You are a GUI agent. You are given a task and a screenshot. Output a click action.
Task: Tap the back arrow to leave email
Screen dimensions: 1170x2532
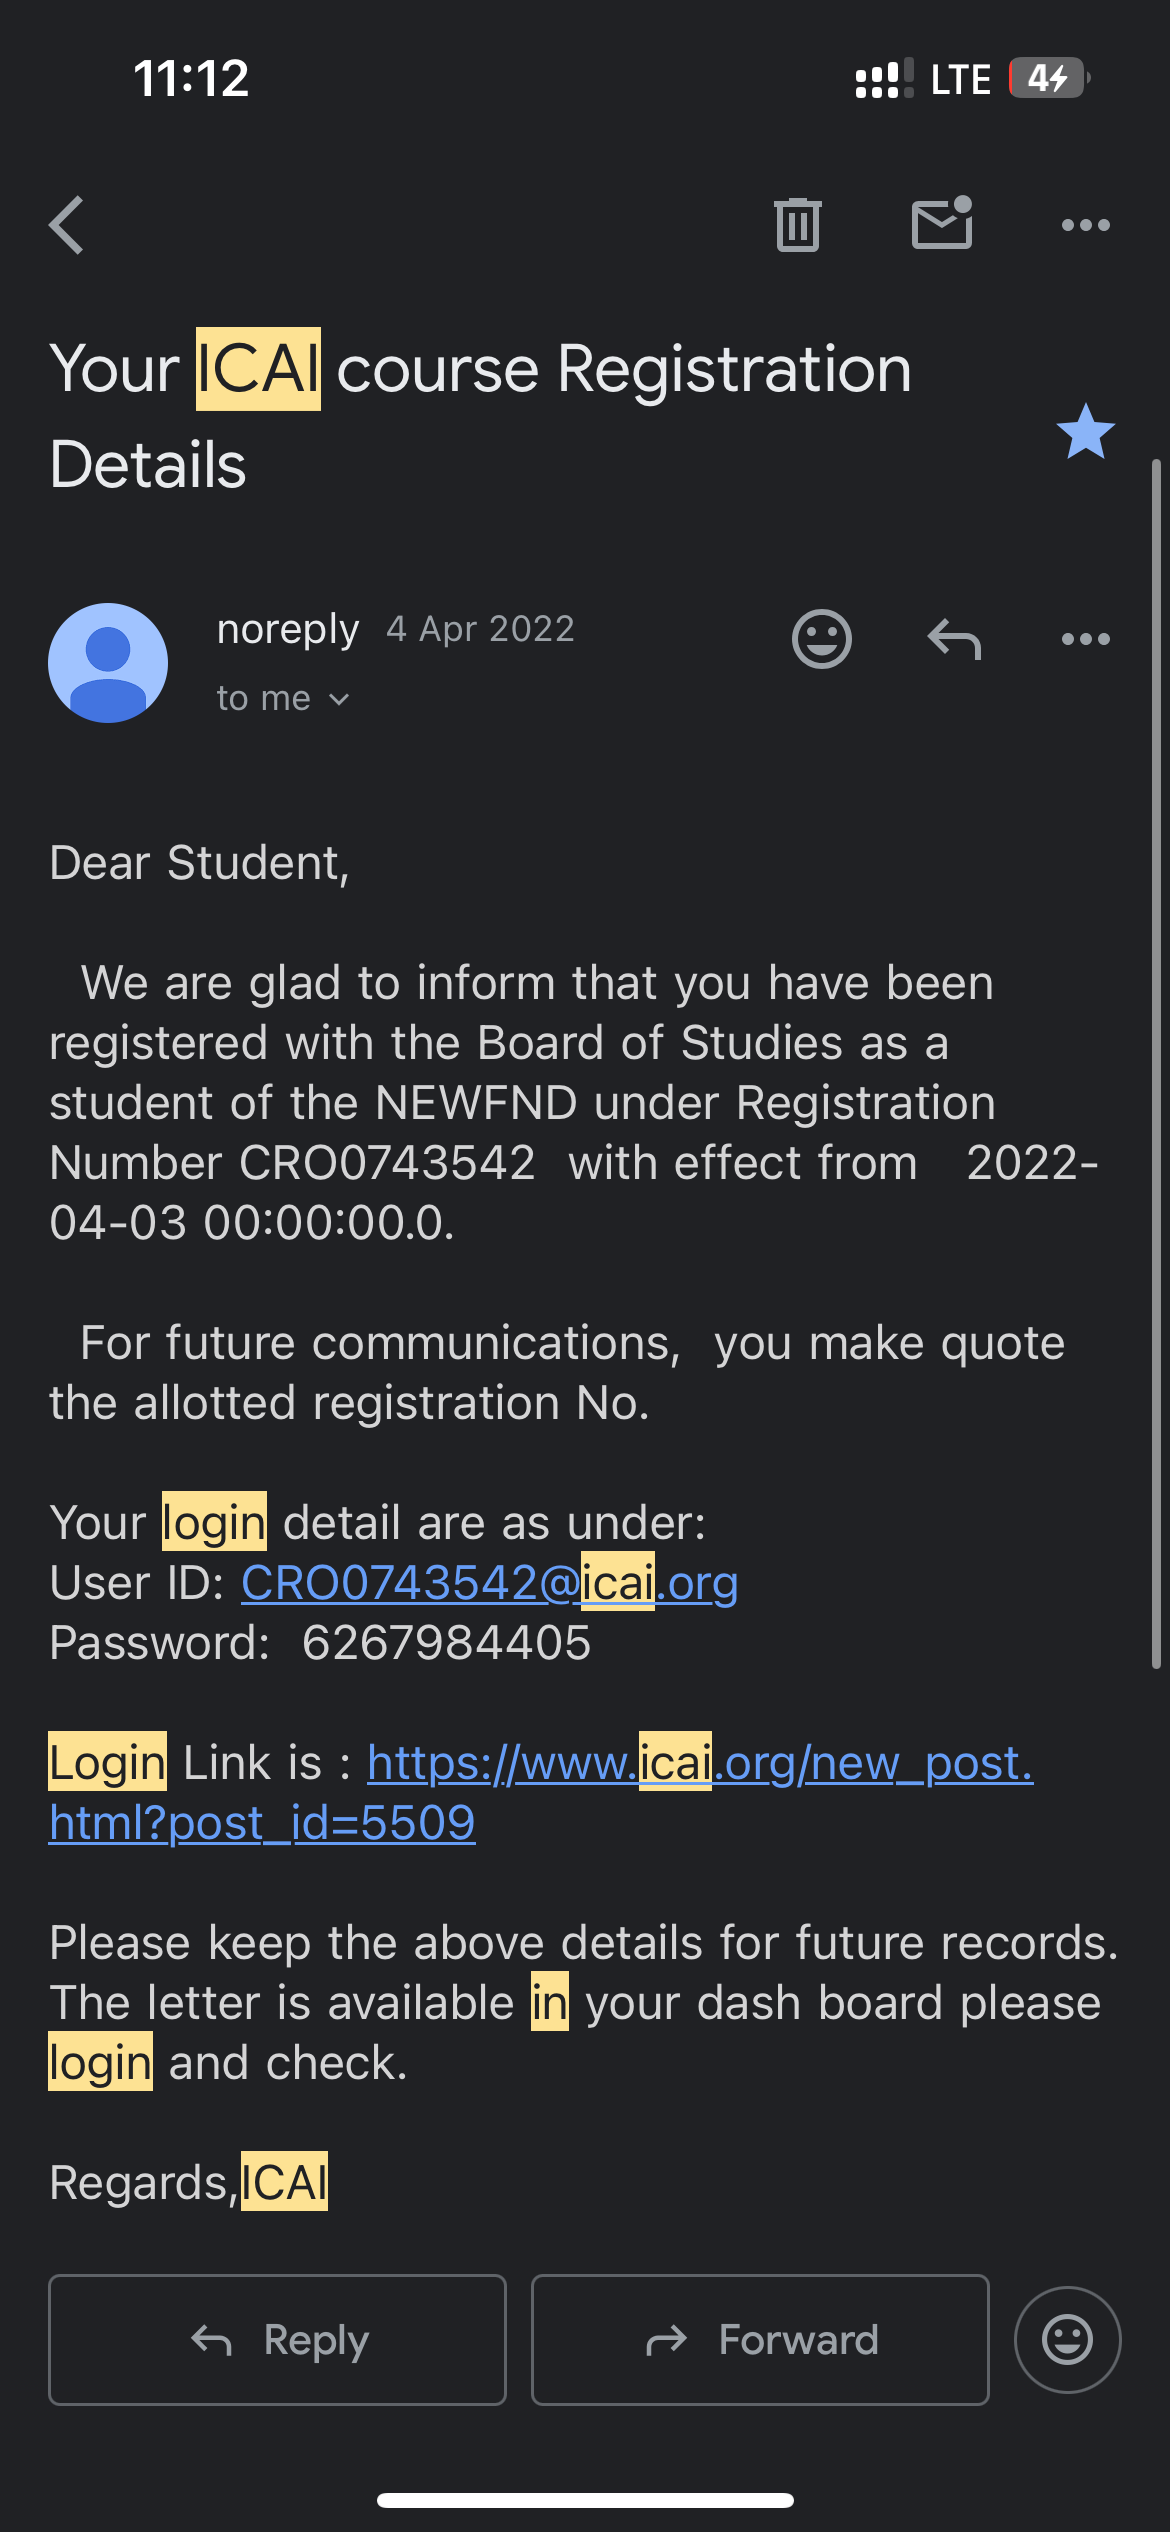pos(68,225)
